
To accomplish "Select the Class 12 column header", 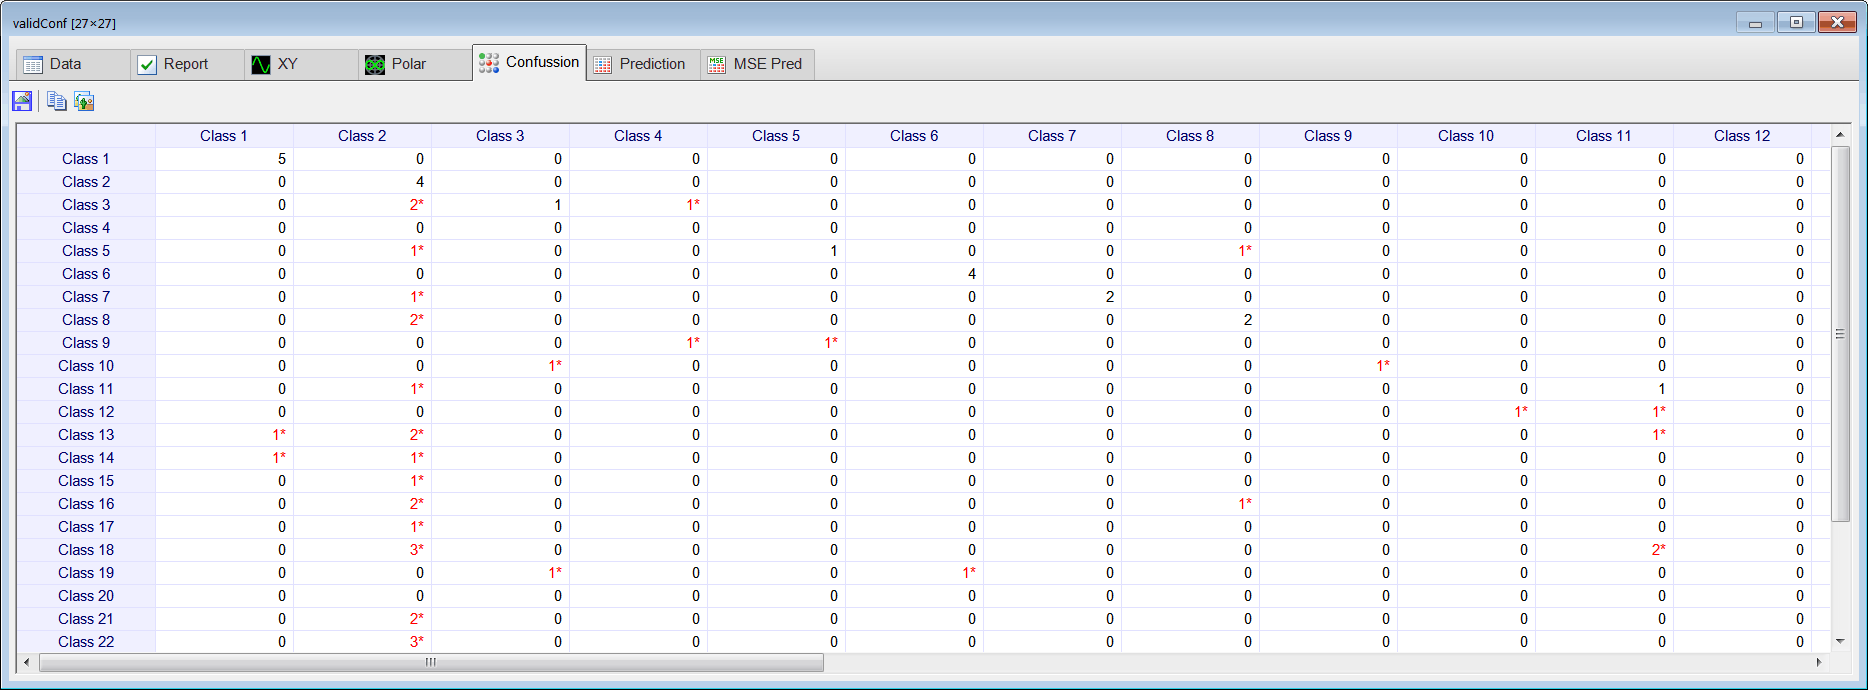I will pyautogui.click(x=1742, y=136).
